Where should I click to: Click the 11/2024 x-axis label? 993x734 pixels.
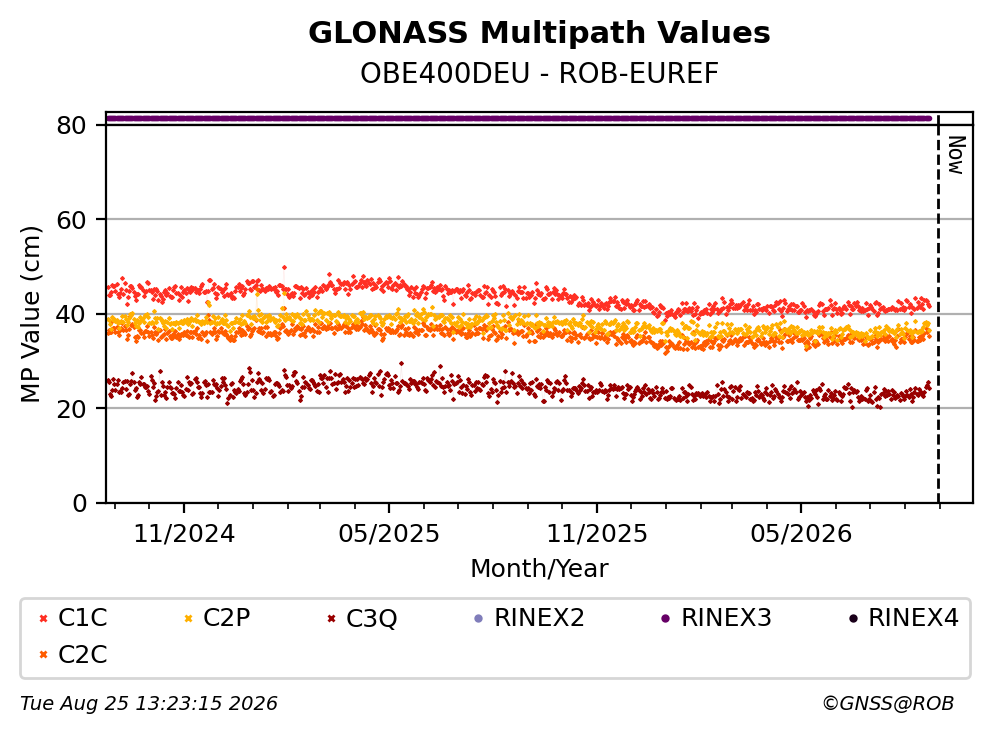tap(184, 534)
